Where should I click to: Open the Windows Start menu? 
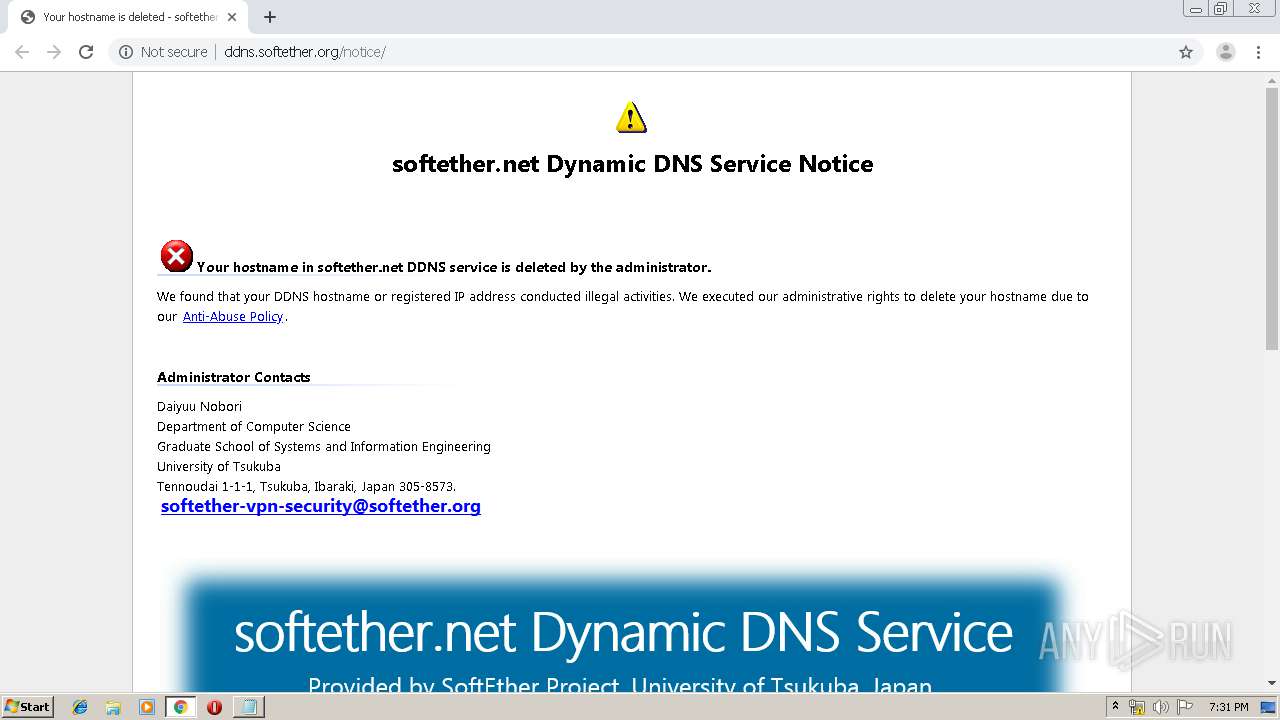[x=27, y=707]
